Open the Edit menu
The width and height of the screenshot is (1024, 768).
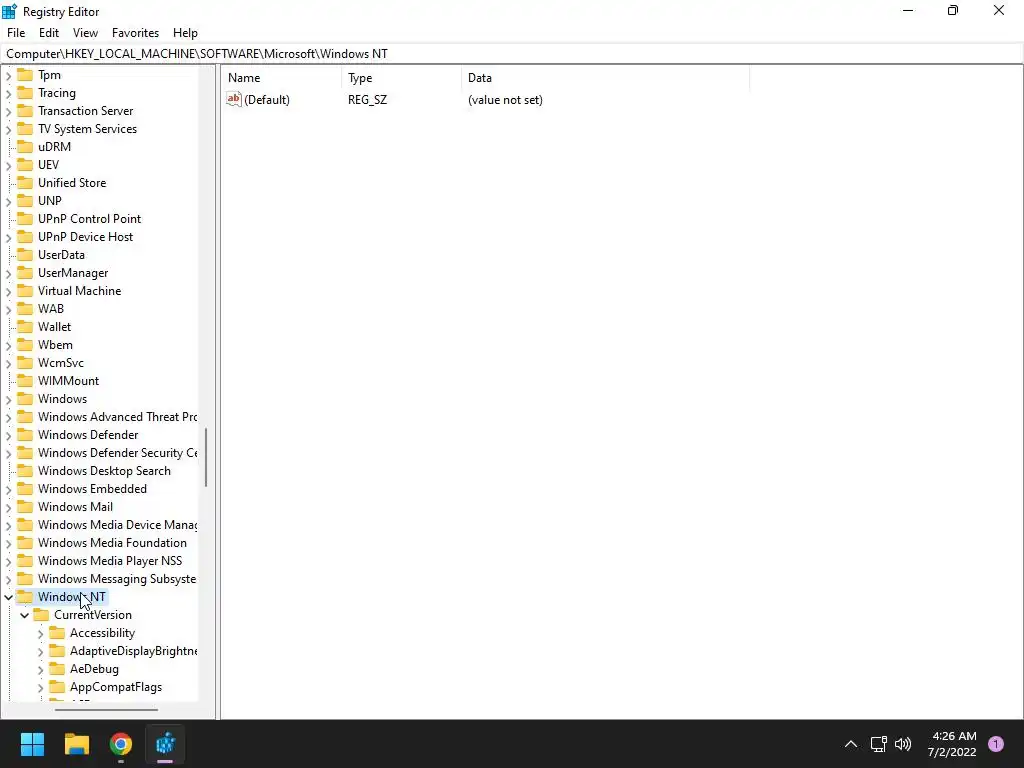48,33
